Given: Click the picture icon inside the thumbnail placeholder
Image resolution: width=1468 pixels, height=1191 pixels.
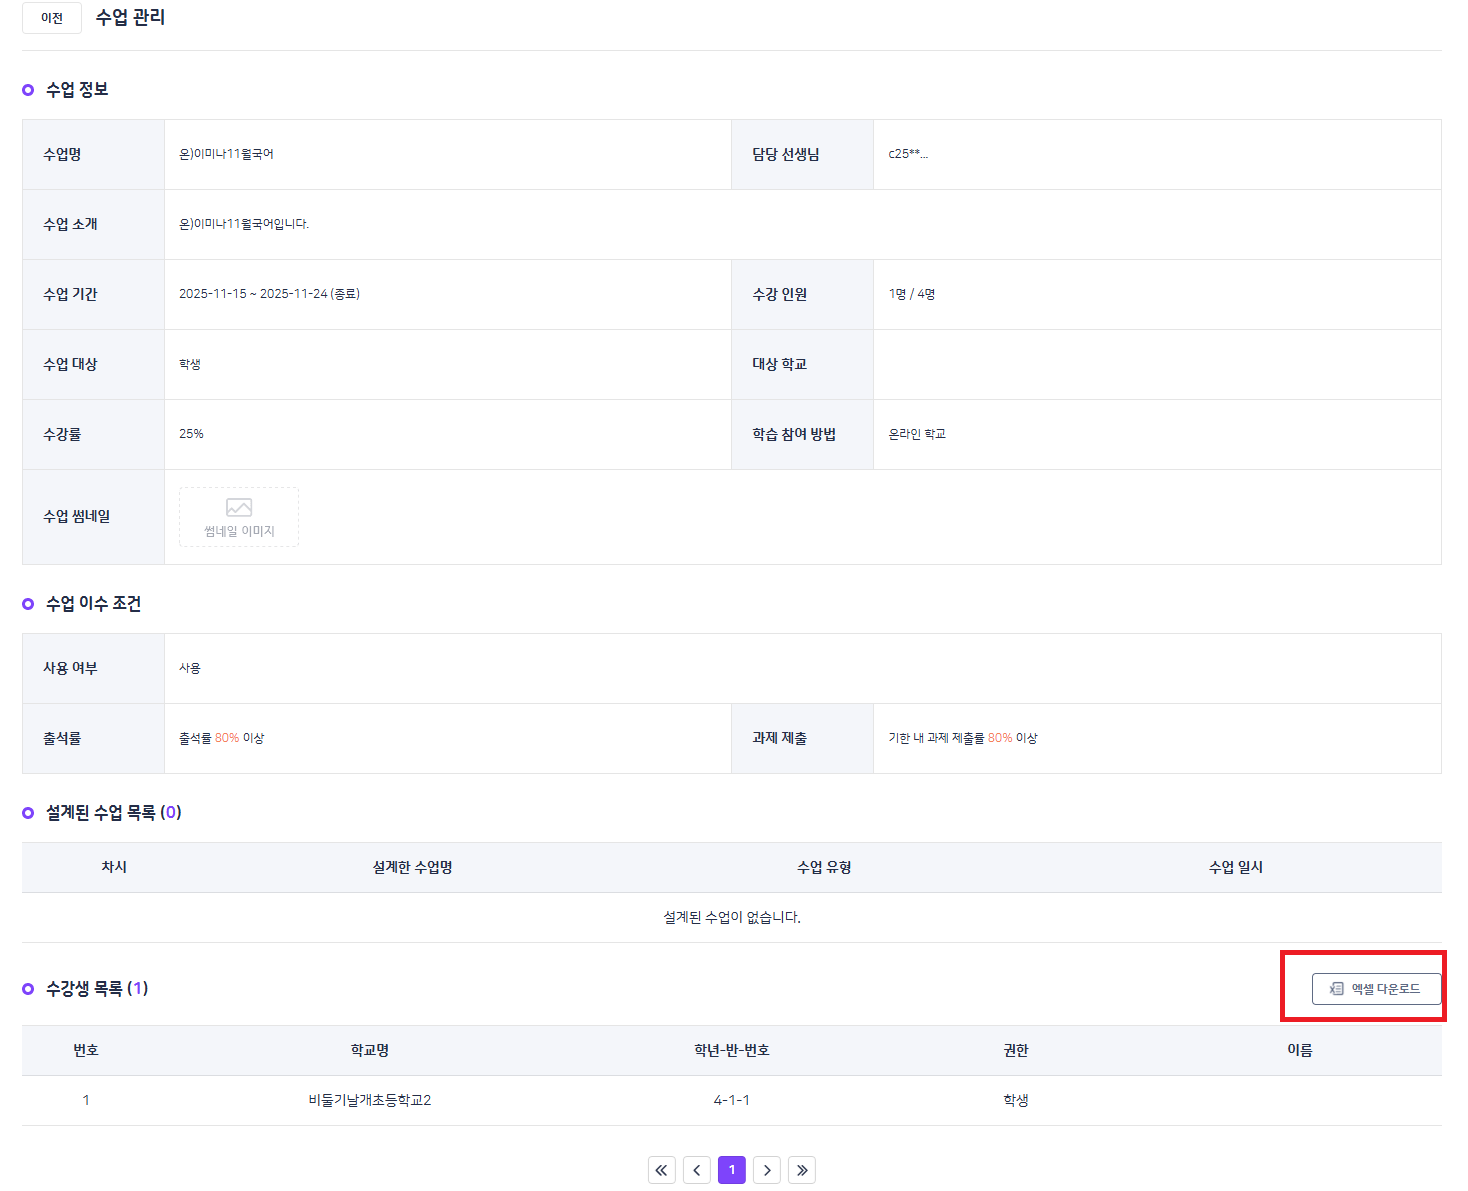Looking at the screenshot, I should [x=239, y=508].
